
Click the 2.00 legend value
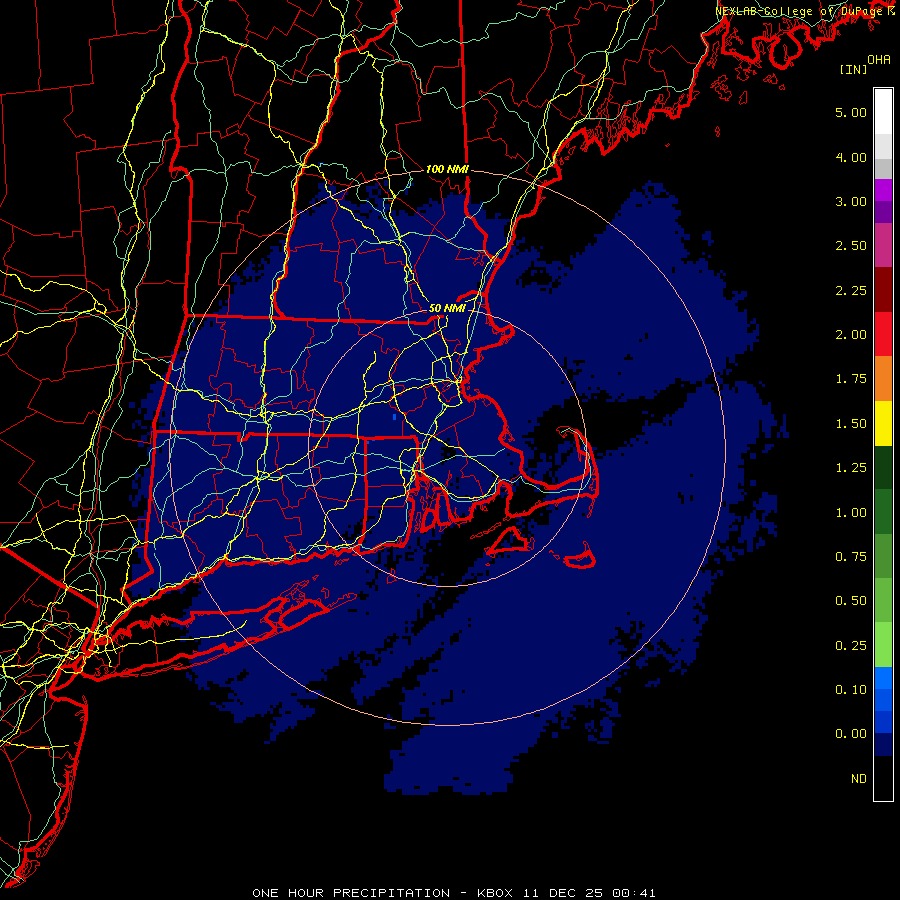point(851,335)
